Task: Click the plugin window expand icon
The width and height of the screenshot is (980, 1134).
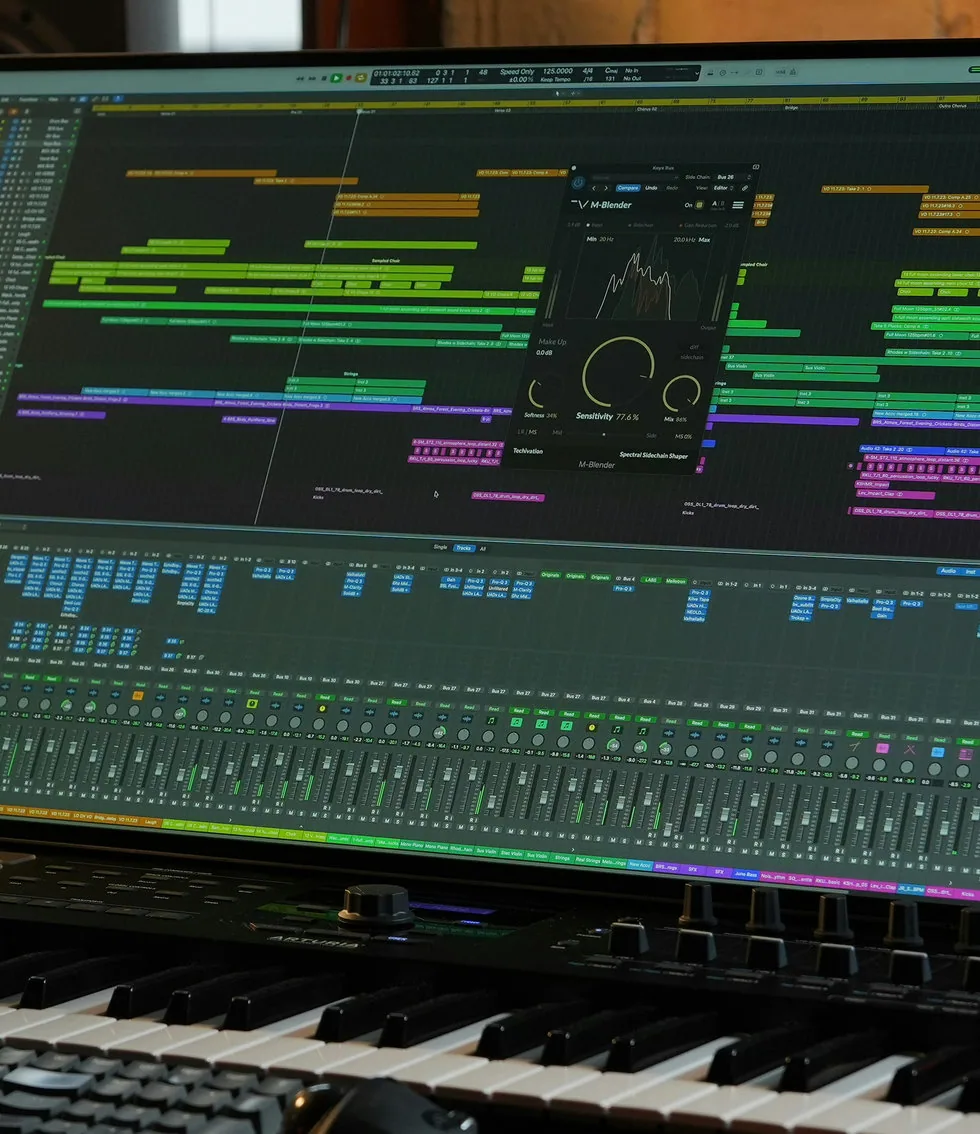Action: pos(756,167)
